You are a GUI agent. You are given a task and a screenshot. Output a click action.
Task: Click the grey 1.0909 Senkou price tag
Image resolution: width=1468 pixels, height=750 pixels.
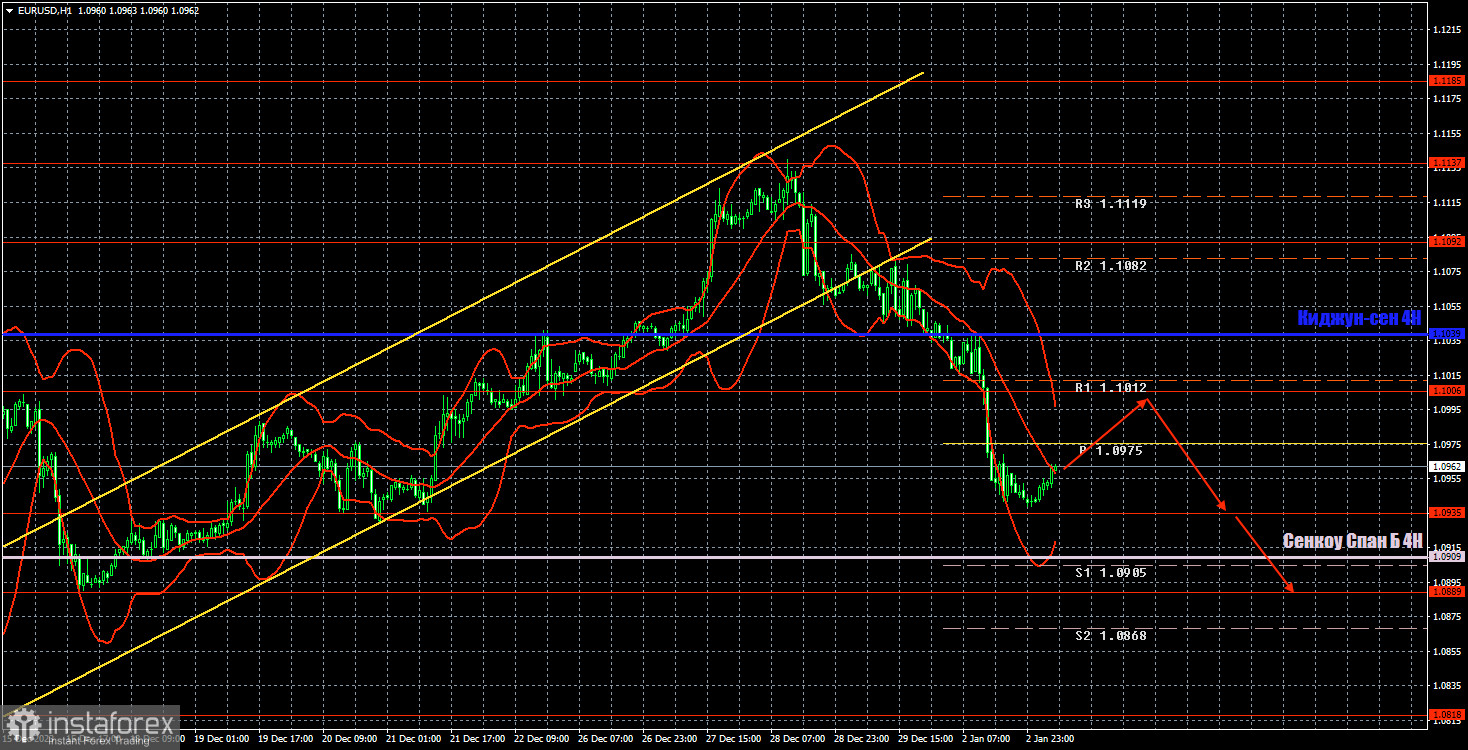click(x=1448, y=556)
